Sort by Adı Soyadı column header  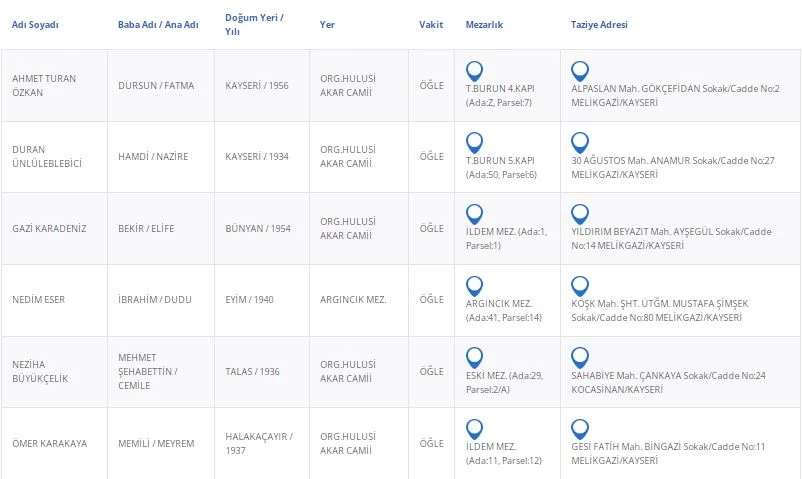tap(35, 25)
